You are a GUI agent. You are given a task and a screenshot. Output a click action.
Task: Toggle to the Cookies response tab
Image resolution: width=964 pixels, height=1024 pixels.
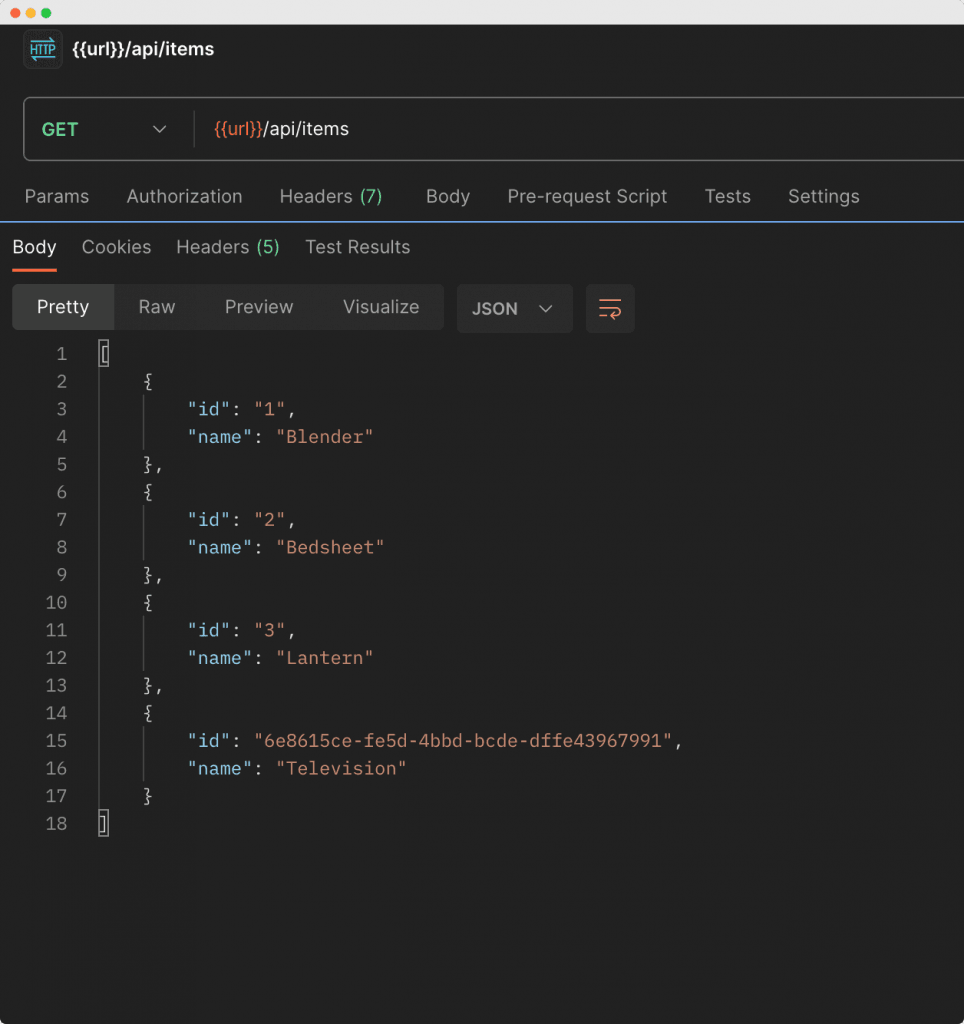116,247
